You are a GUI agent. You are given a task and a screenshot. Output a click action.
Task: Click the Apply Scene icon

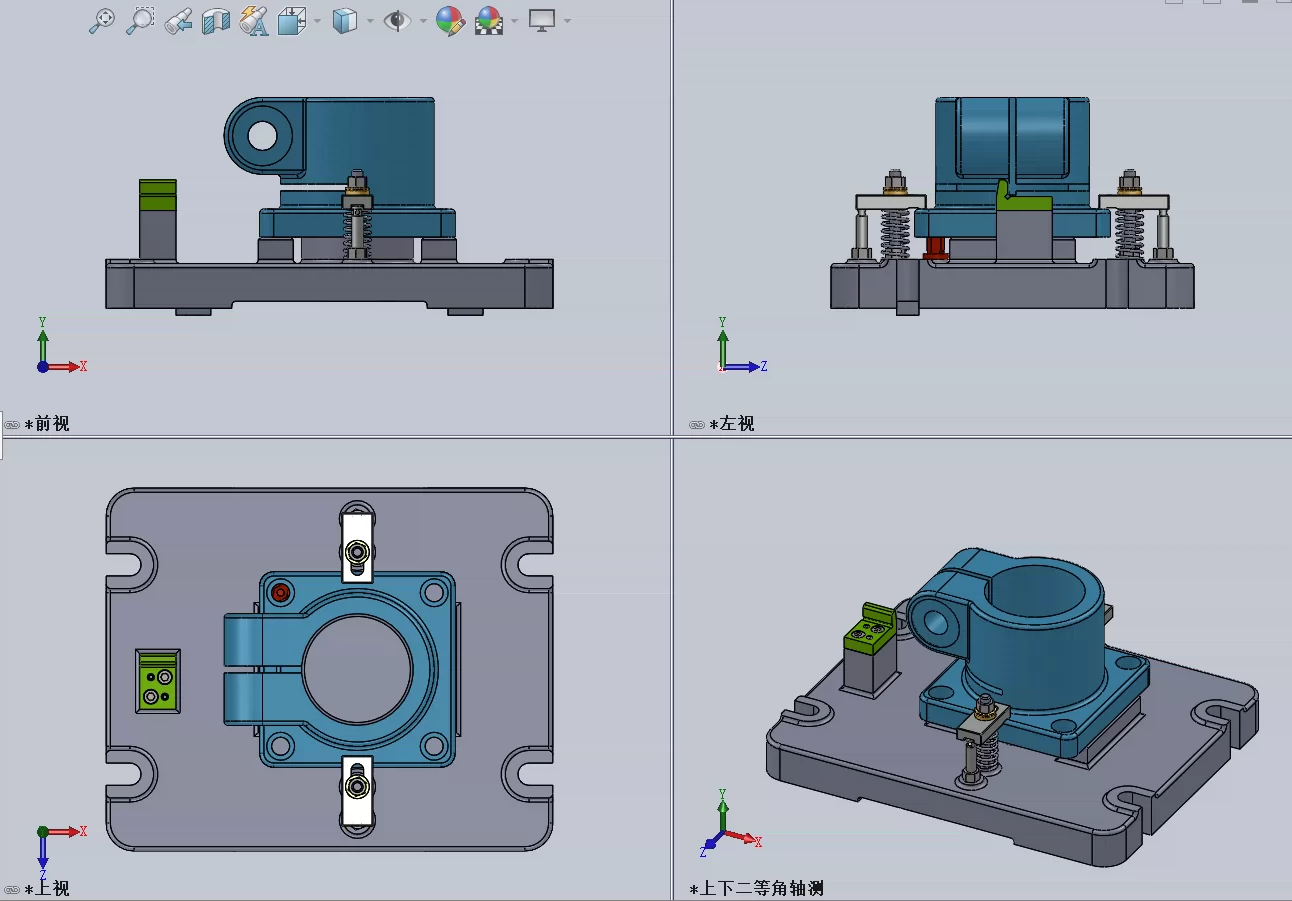point(489,20)
